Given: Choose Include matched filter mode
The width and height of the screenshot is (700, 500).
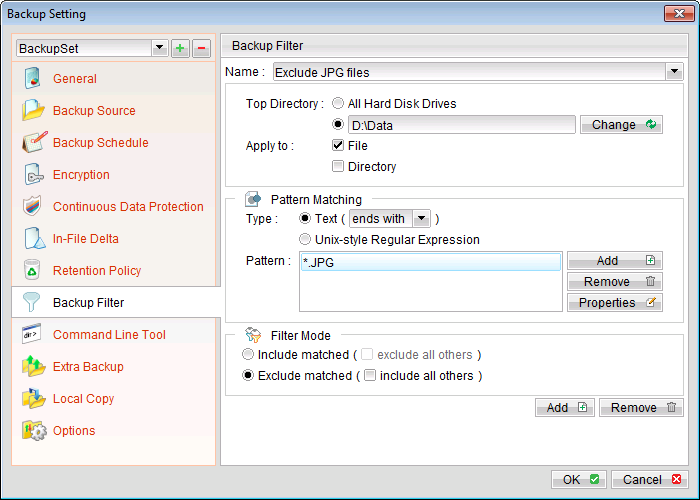Looking at the screenshot, I should coord(248,354).
